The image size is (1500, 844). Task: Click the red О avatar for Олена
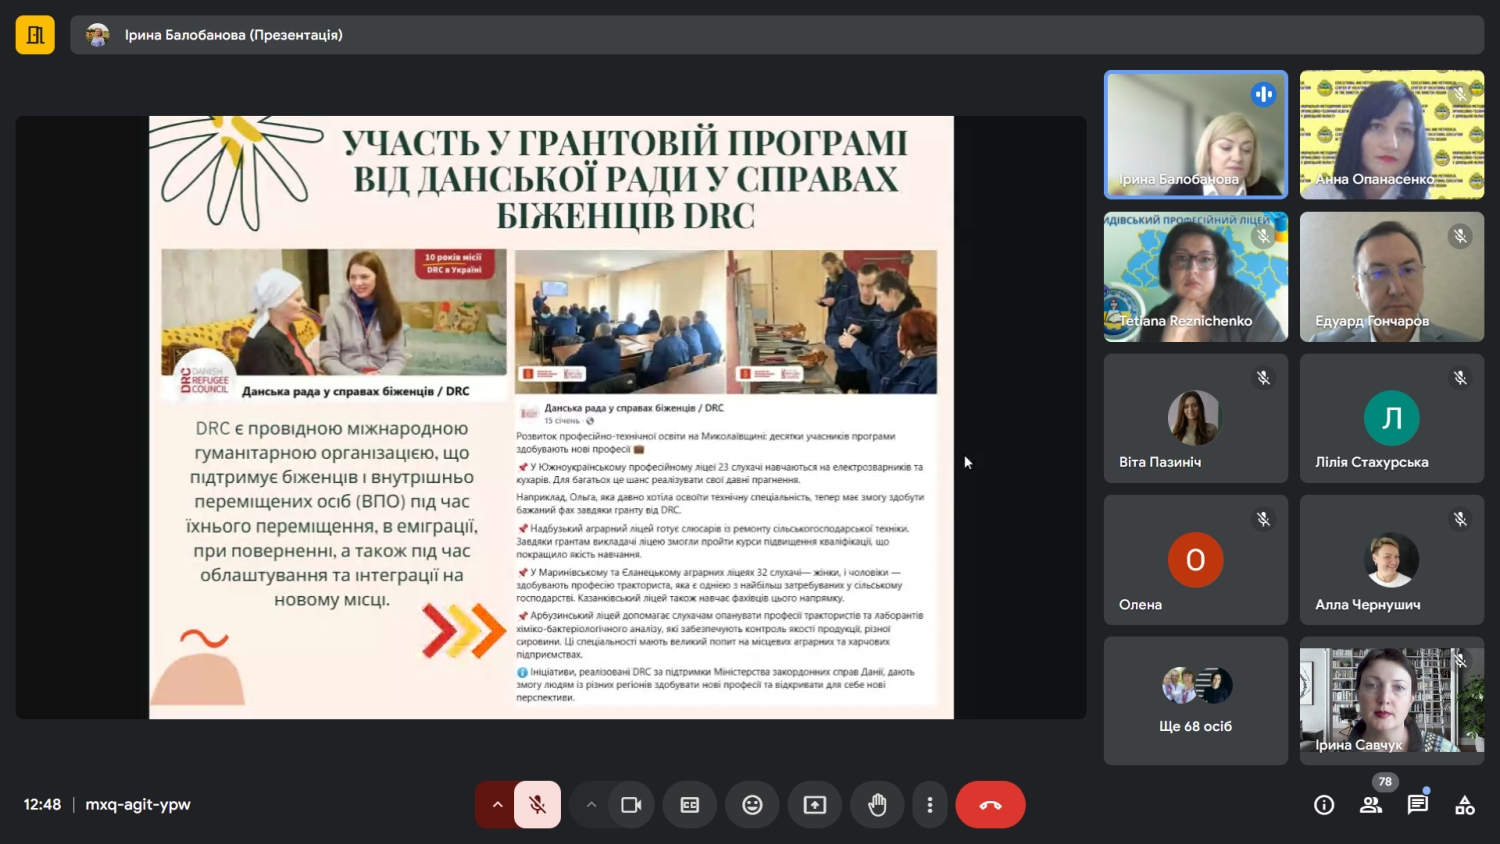point(1196,560)
